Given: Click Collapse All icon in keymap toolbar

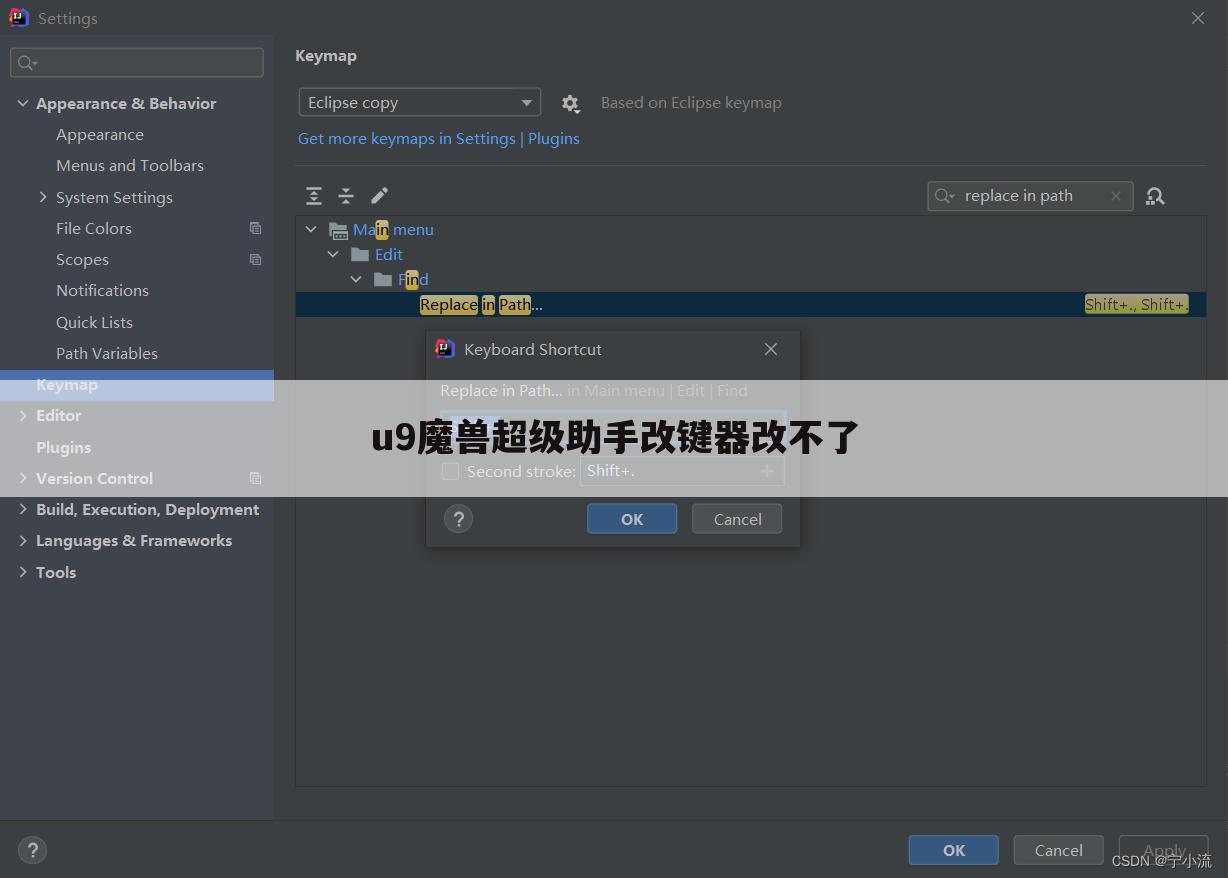Looking at the screenshot, I should tap(346, 196).
